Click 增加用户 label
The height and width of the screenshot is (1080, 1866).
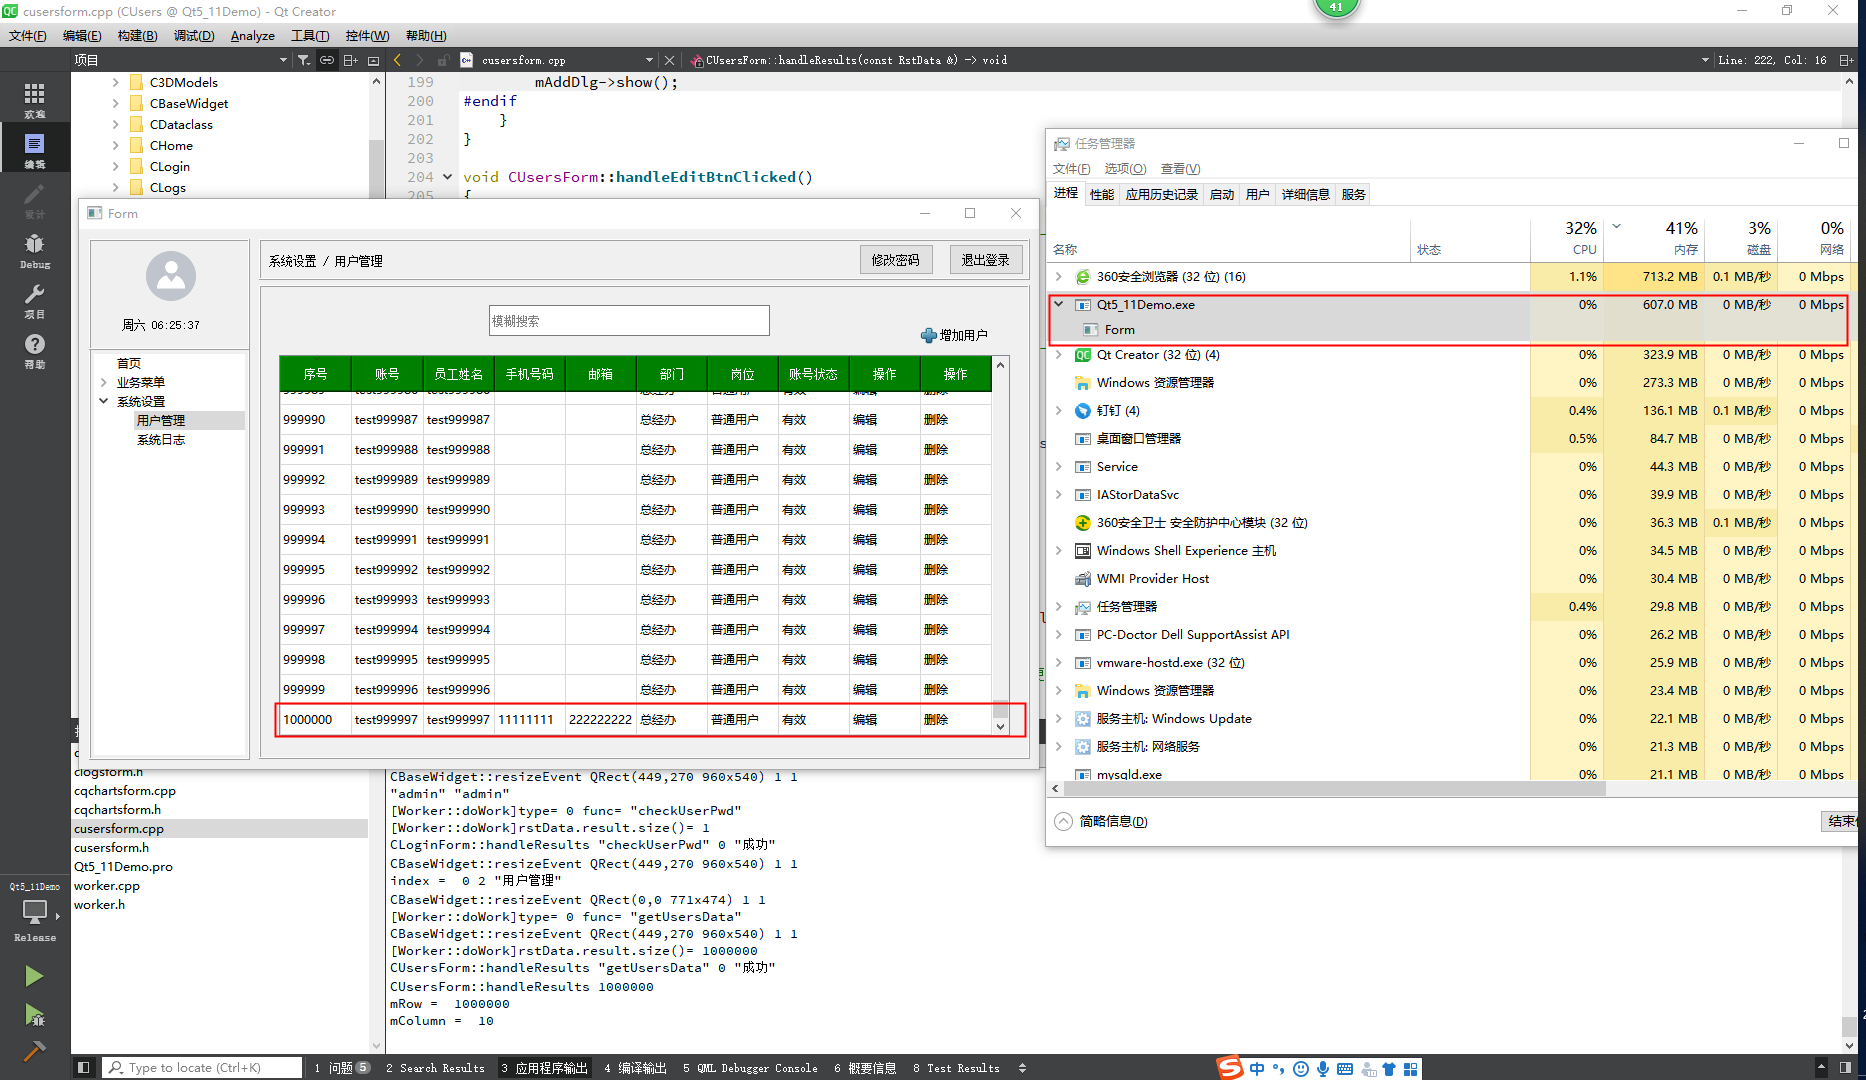pos(963,335)
